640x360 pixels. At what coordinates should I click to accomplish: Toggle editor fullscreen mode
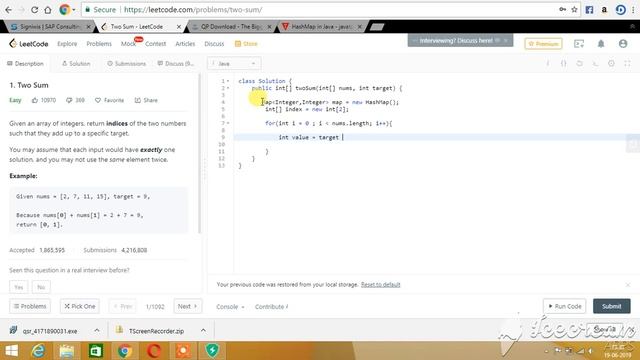pos(627,63)
